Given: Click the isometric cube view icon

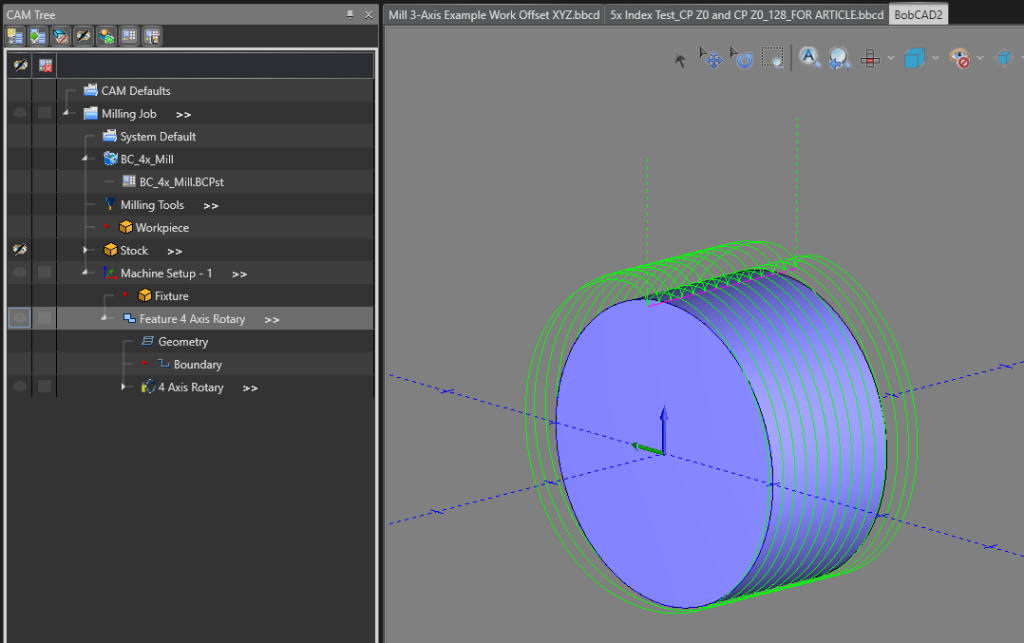Looking at the screenshot, I should pos(916,57).
